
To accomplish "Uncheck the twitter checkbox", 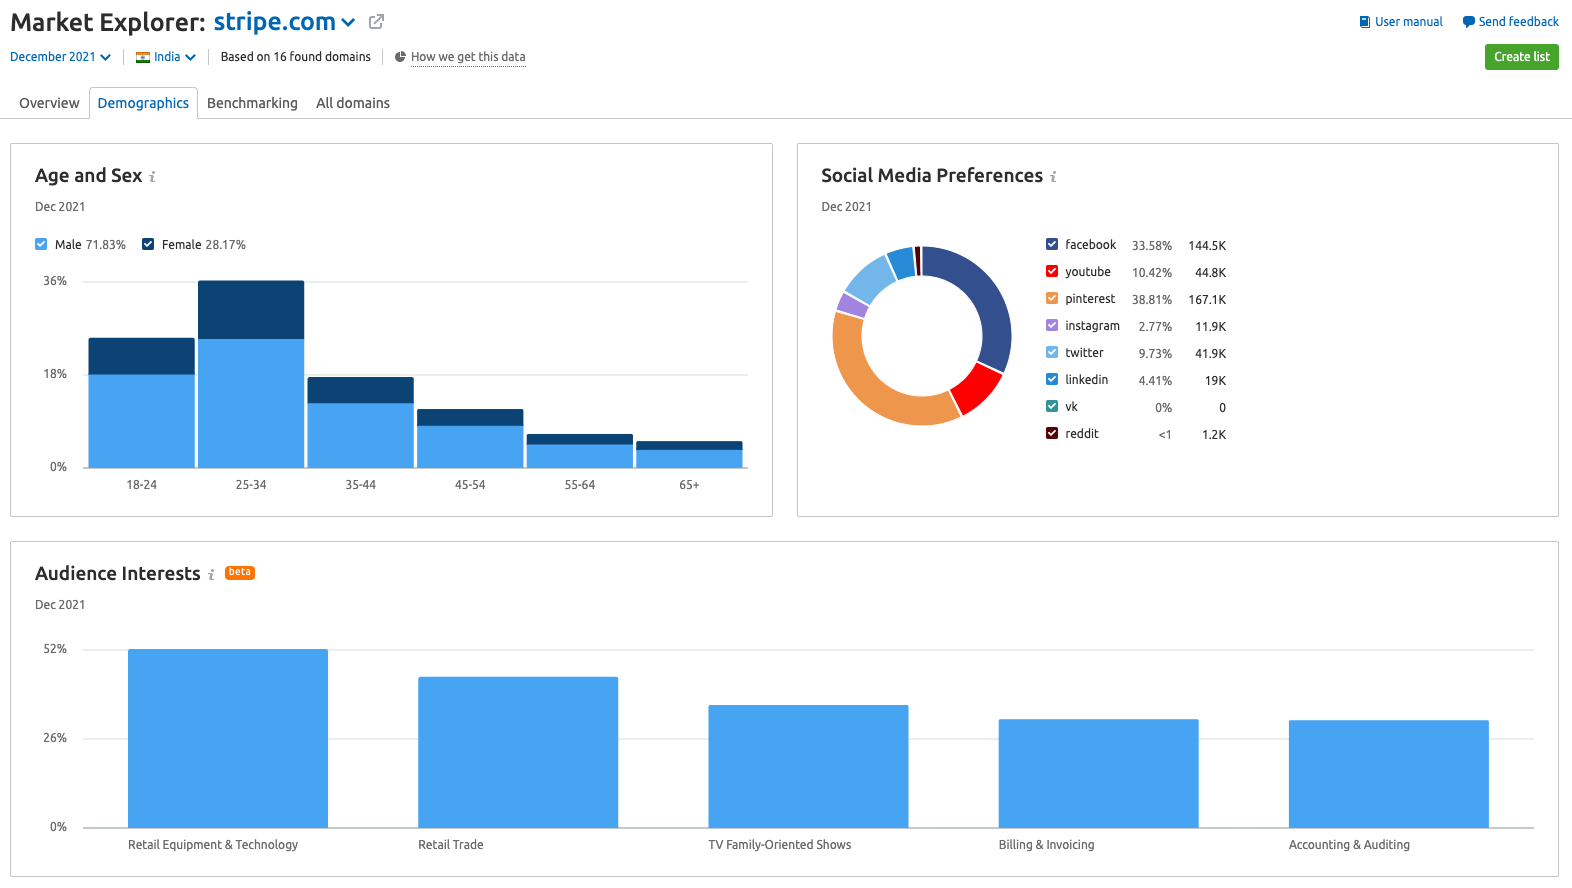I will click(1052, 352).
